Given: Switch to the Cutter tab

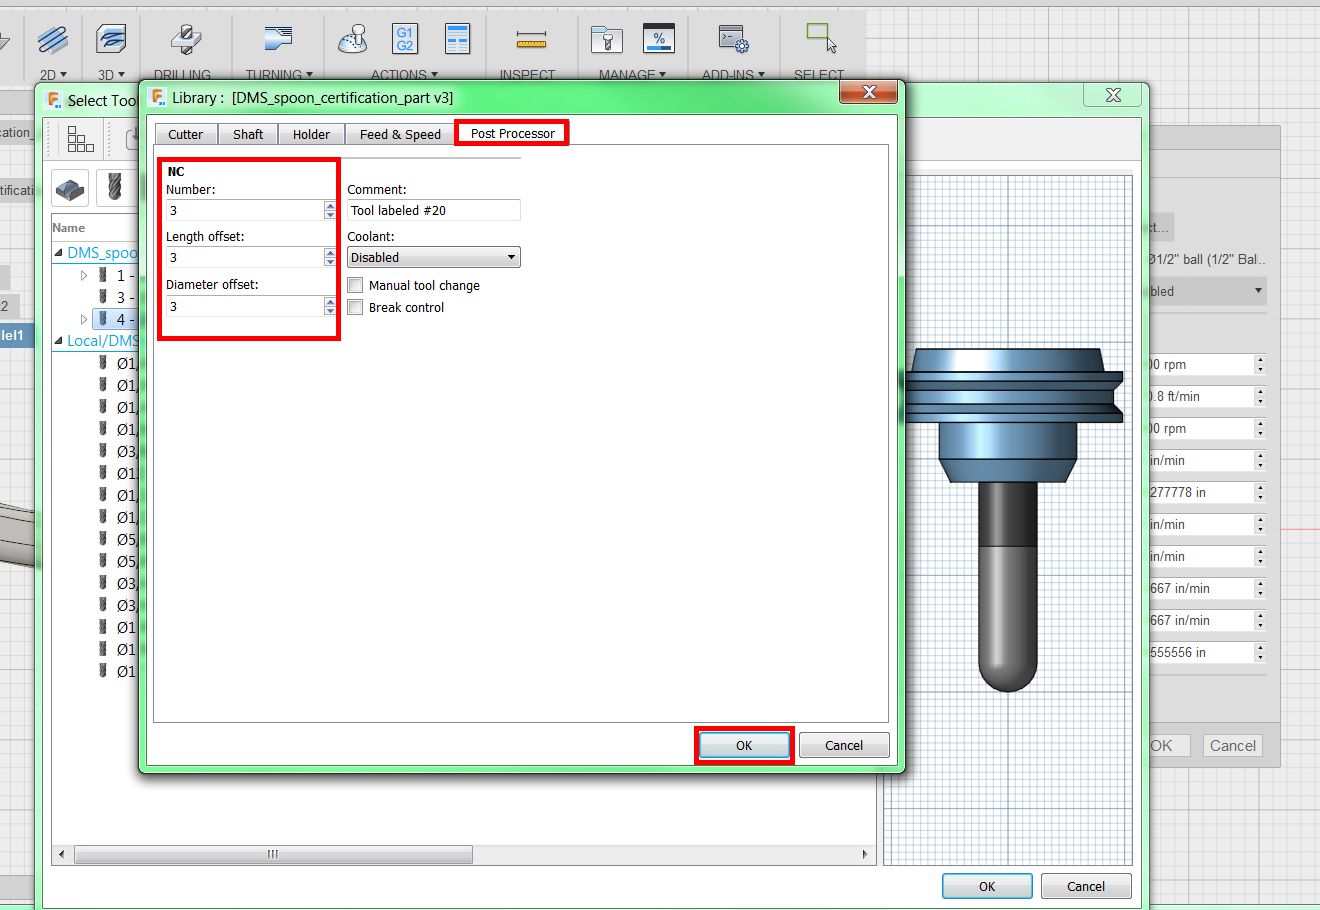Looking at the screenshot, I should pos(185,134).
